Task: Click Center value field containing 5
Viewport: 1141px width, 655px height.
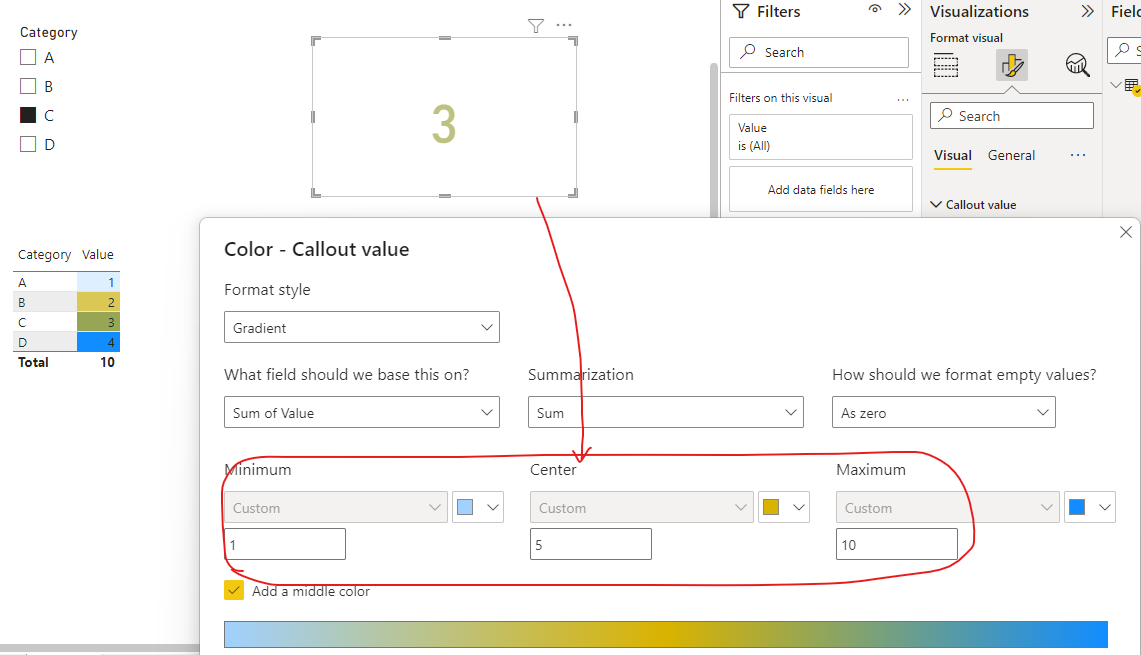Action: 591,544
